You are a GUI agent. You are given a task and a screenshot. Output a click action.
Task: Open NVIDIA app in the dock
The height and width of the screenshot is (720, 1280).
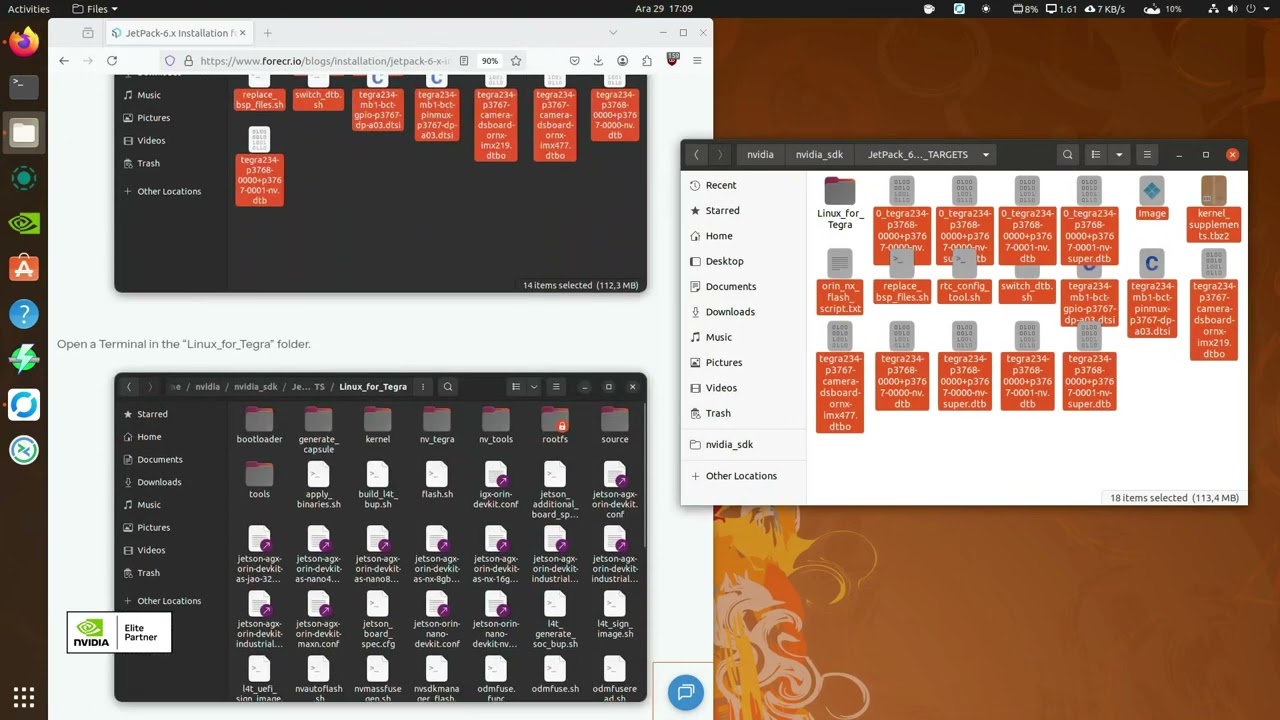click(24, 223)
